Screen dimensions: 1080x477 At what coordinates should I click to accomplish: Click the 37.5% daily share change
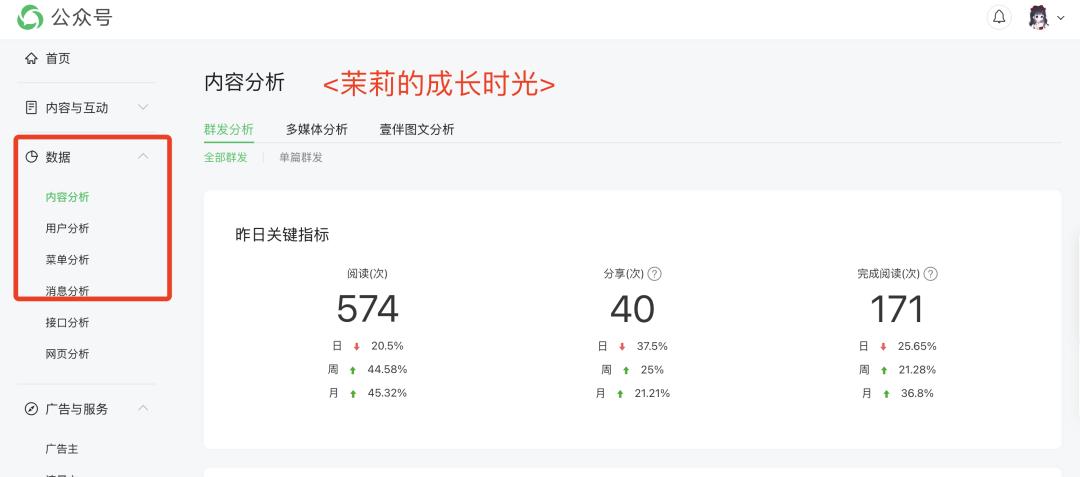tap(652, 346)
